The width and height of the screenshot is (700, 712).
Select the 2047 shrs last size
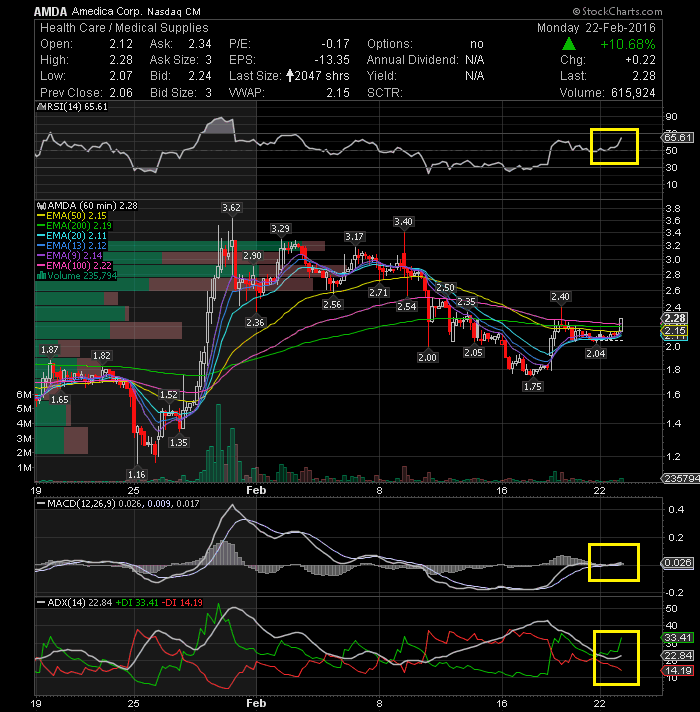[322, 76]
